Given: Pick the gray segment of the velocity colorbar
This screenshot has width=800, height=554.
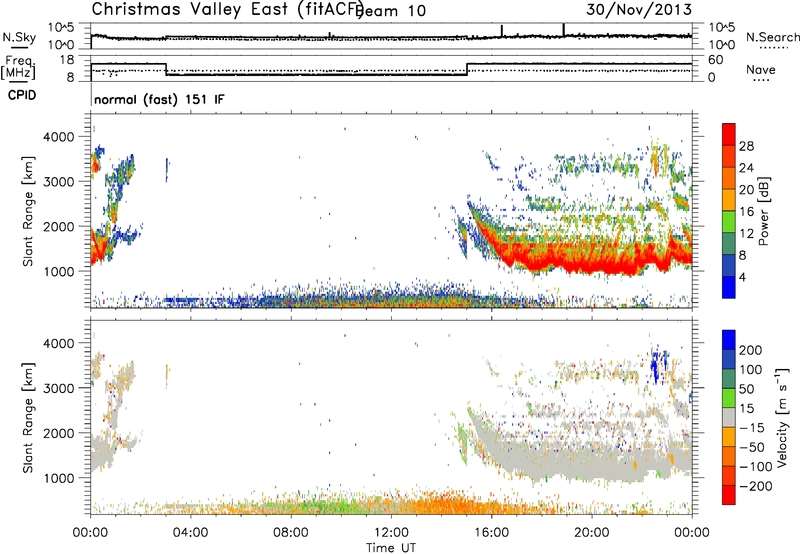Looking at the screenshot, I should tap(729, 417).
